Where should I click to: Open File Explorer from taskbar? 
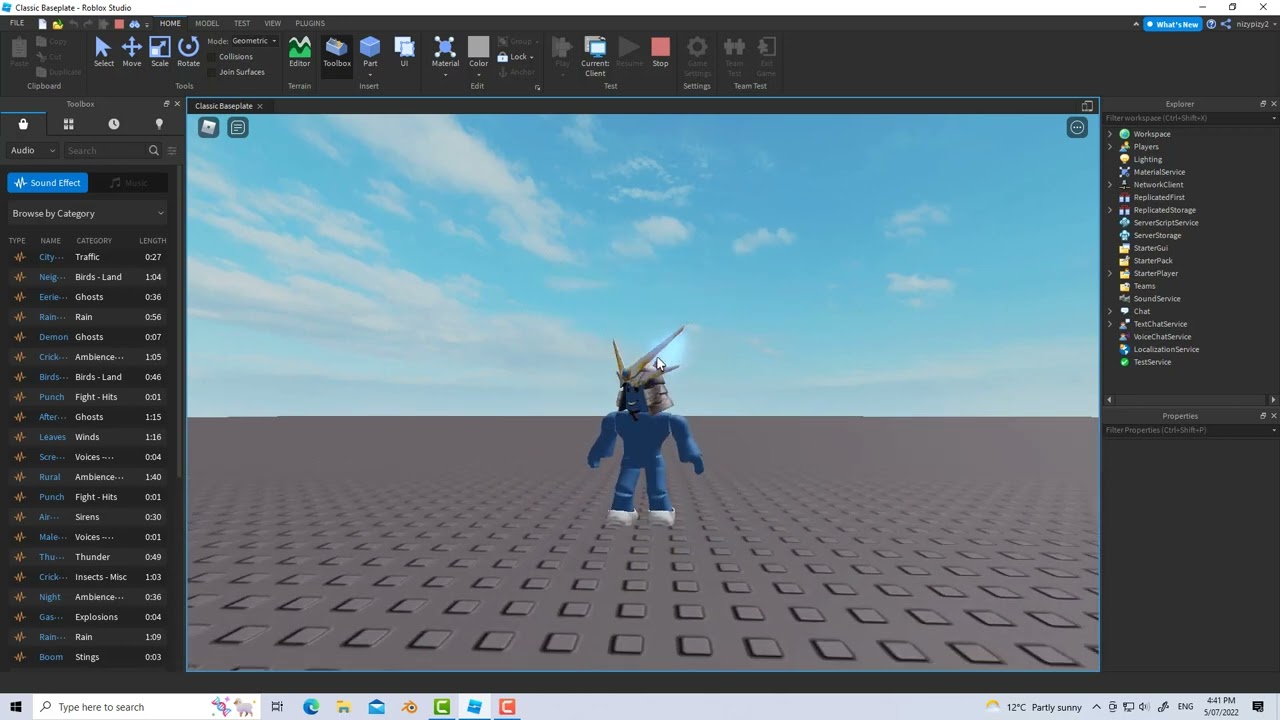point(343,707)
